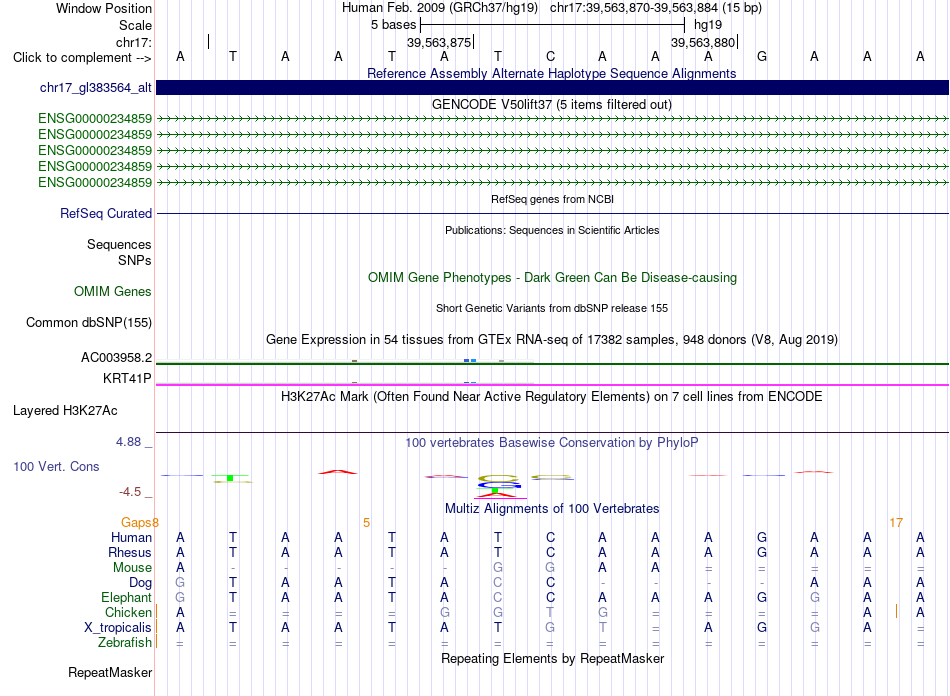The image size is (950, 696).
Task: Open the GTEx Gene Expression track title
Action: (x=552, y=339)
